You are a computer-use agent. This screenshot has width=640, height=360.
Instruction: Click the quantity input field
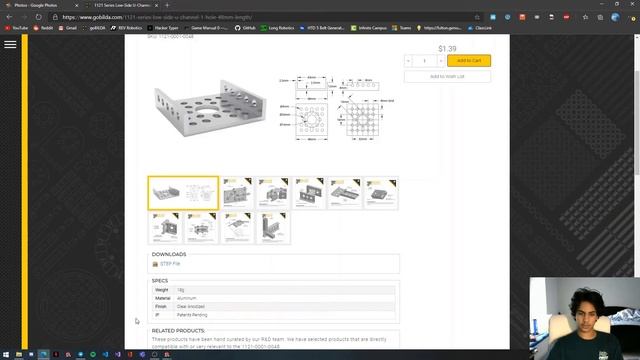424,61
